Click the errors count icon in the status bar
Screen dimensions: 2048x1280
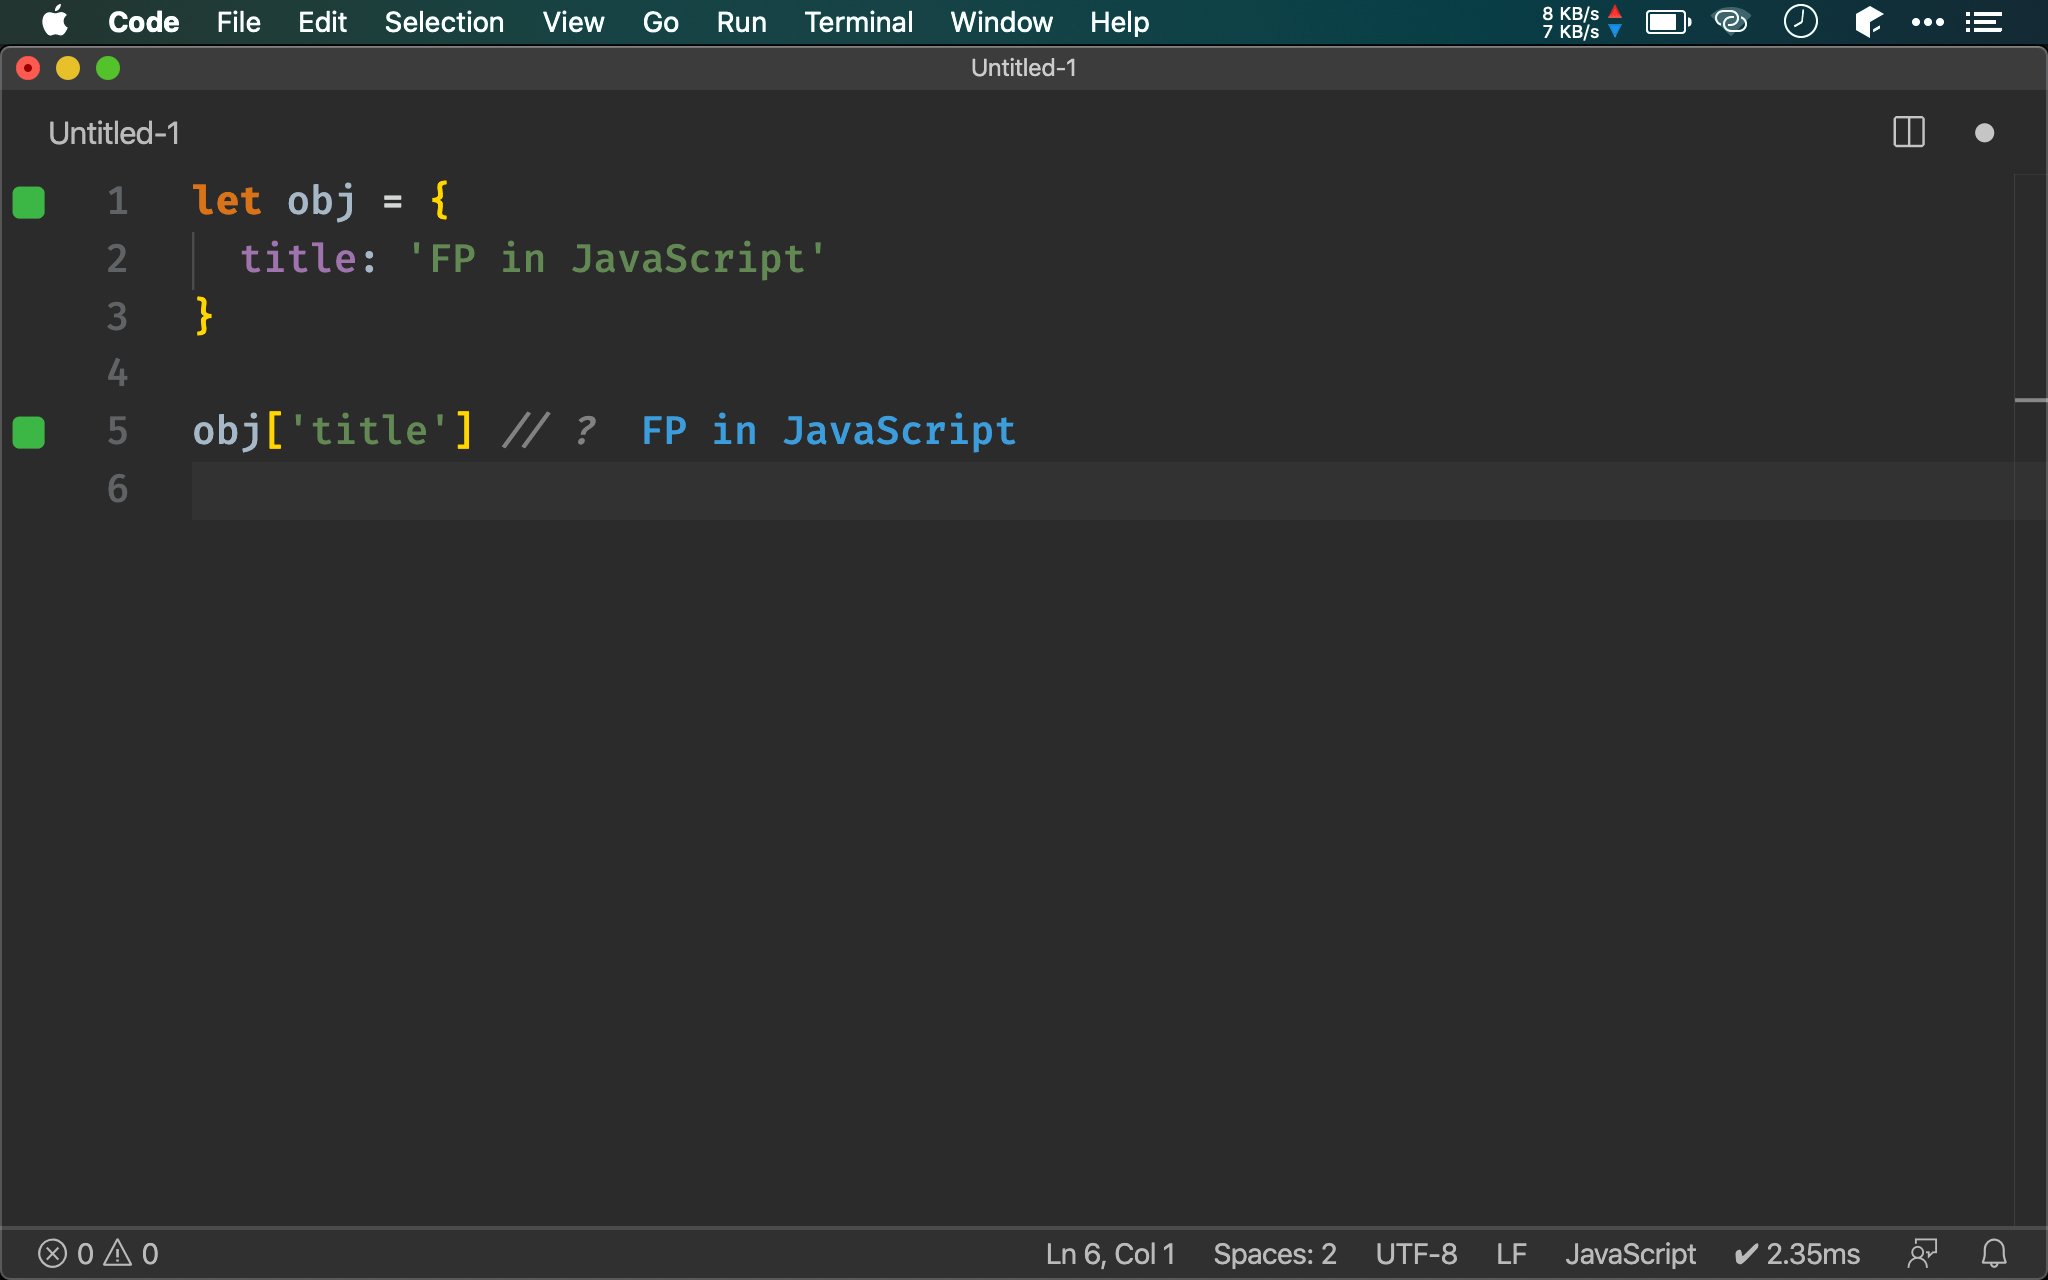[53, 1253]
